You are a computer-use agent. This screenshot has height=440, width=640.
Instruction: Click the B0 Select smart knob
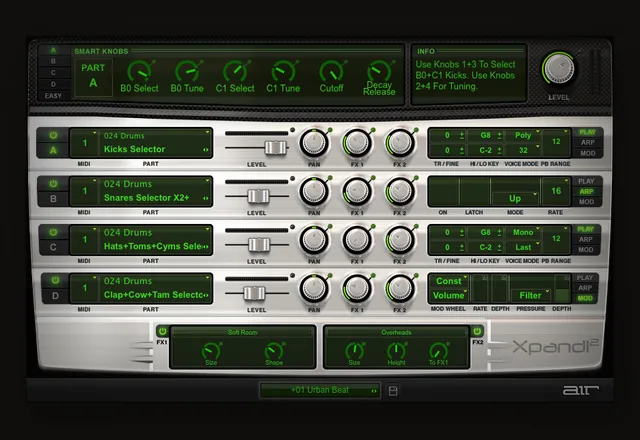click(x=140, y=72)
